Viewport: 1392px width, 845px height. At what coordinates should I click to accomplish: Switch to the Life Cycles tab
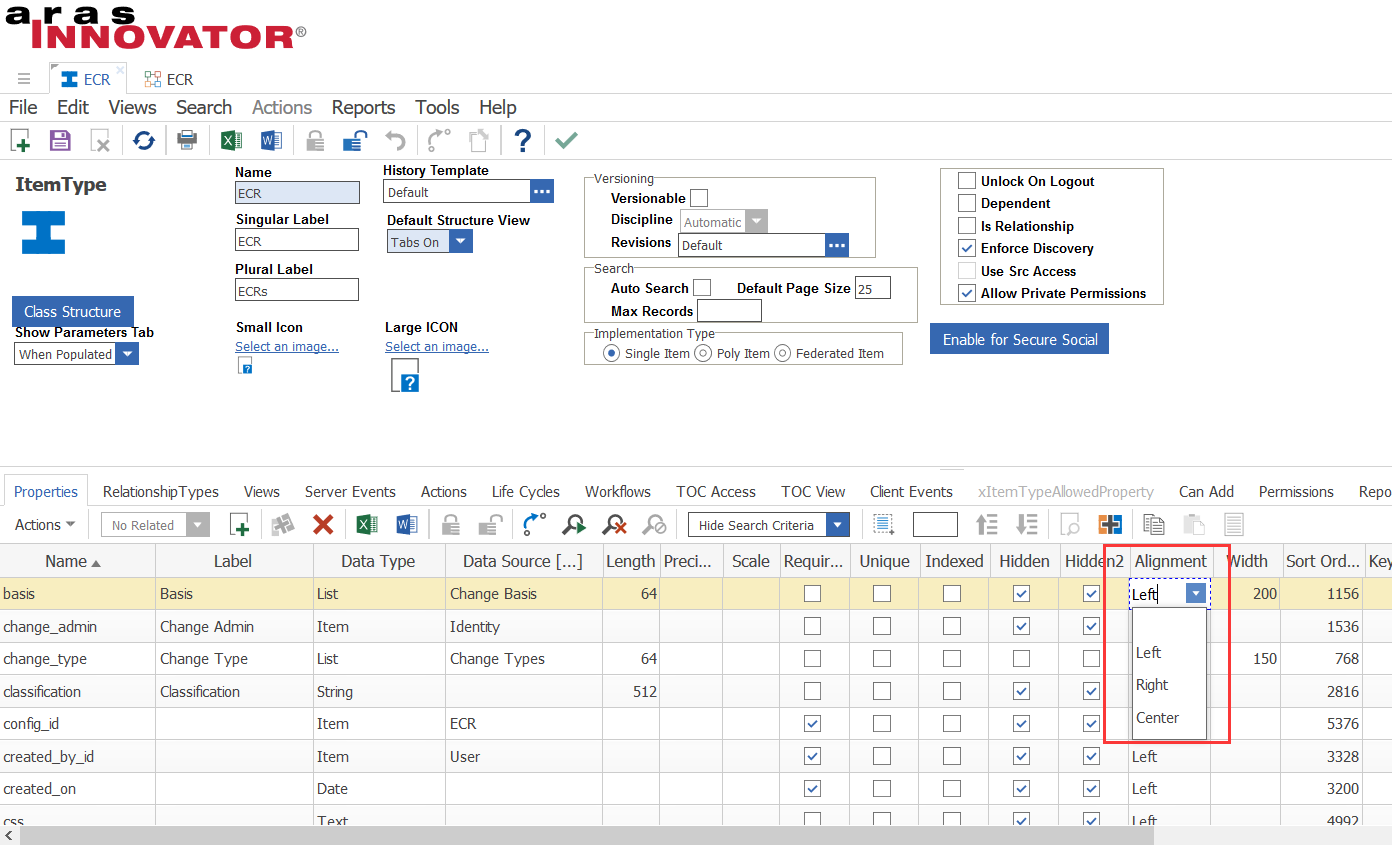coord(525,491)
